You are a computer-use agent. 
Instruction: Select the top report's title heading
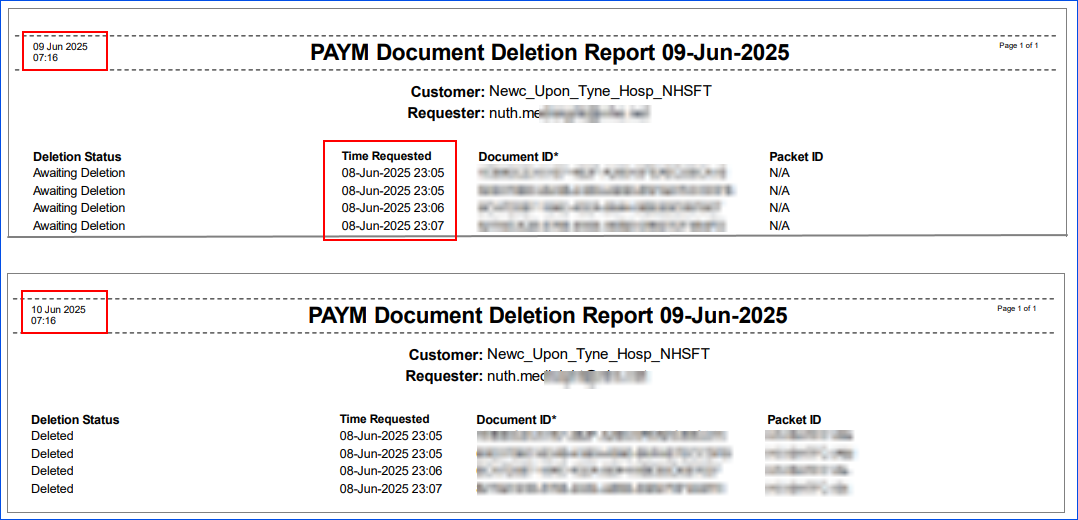coord(549,53)
